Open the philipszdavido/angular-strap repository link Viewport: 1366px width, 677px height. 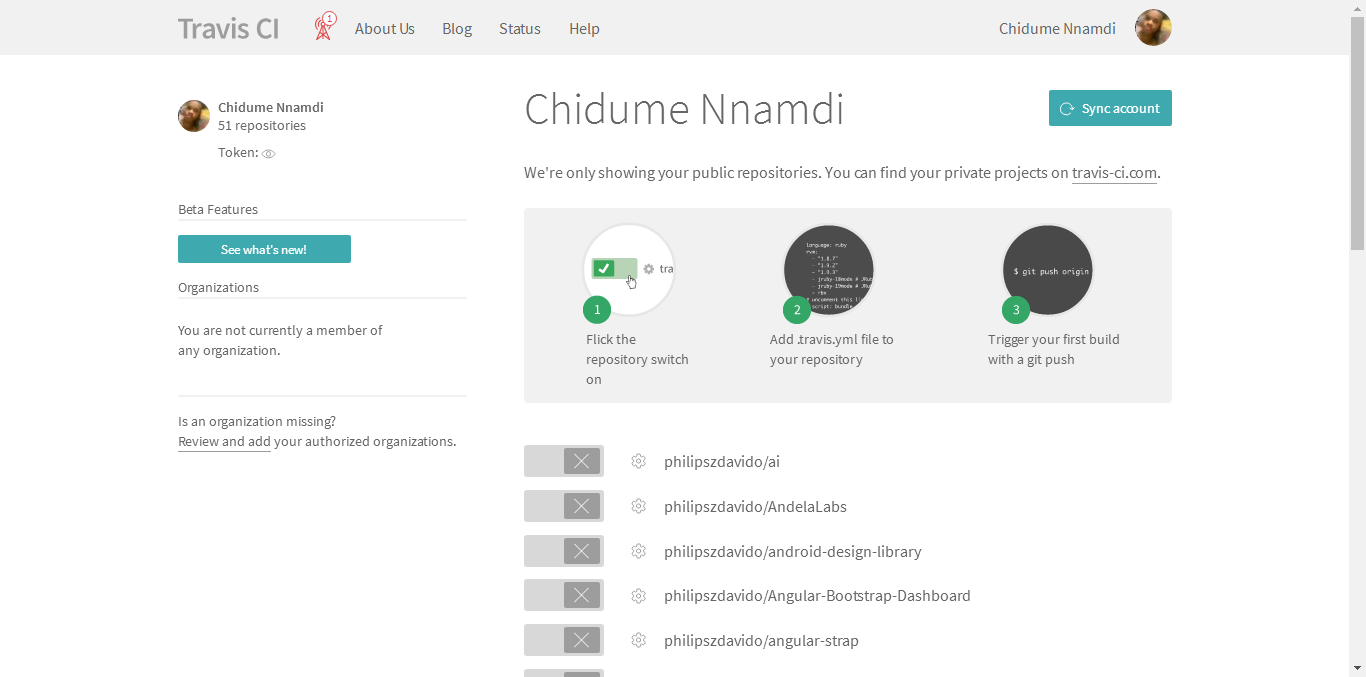(x=761, y=641)
